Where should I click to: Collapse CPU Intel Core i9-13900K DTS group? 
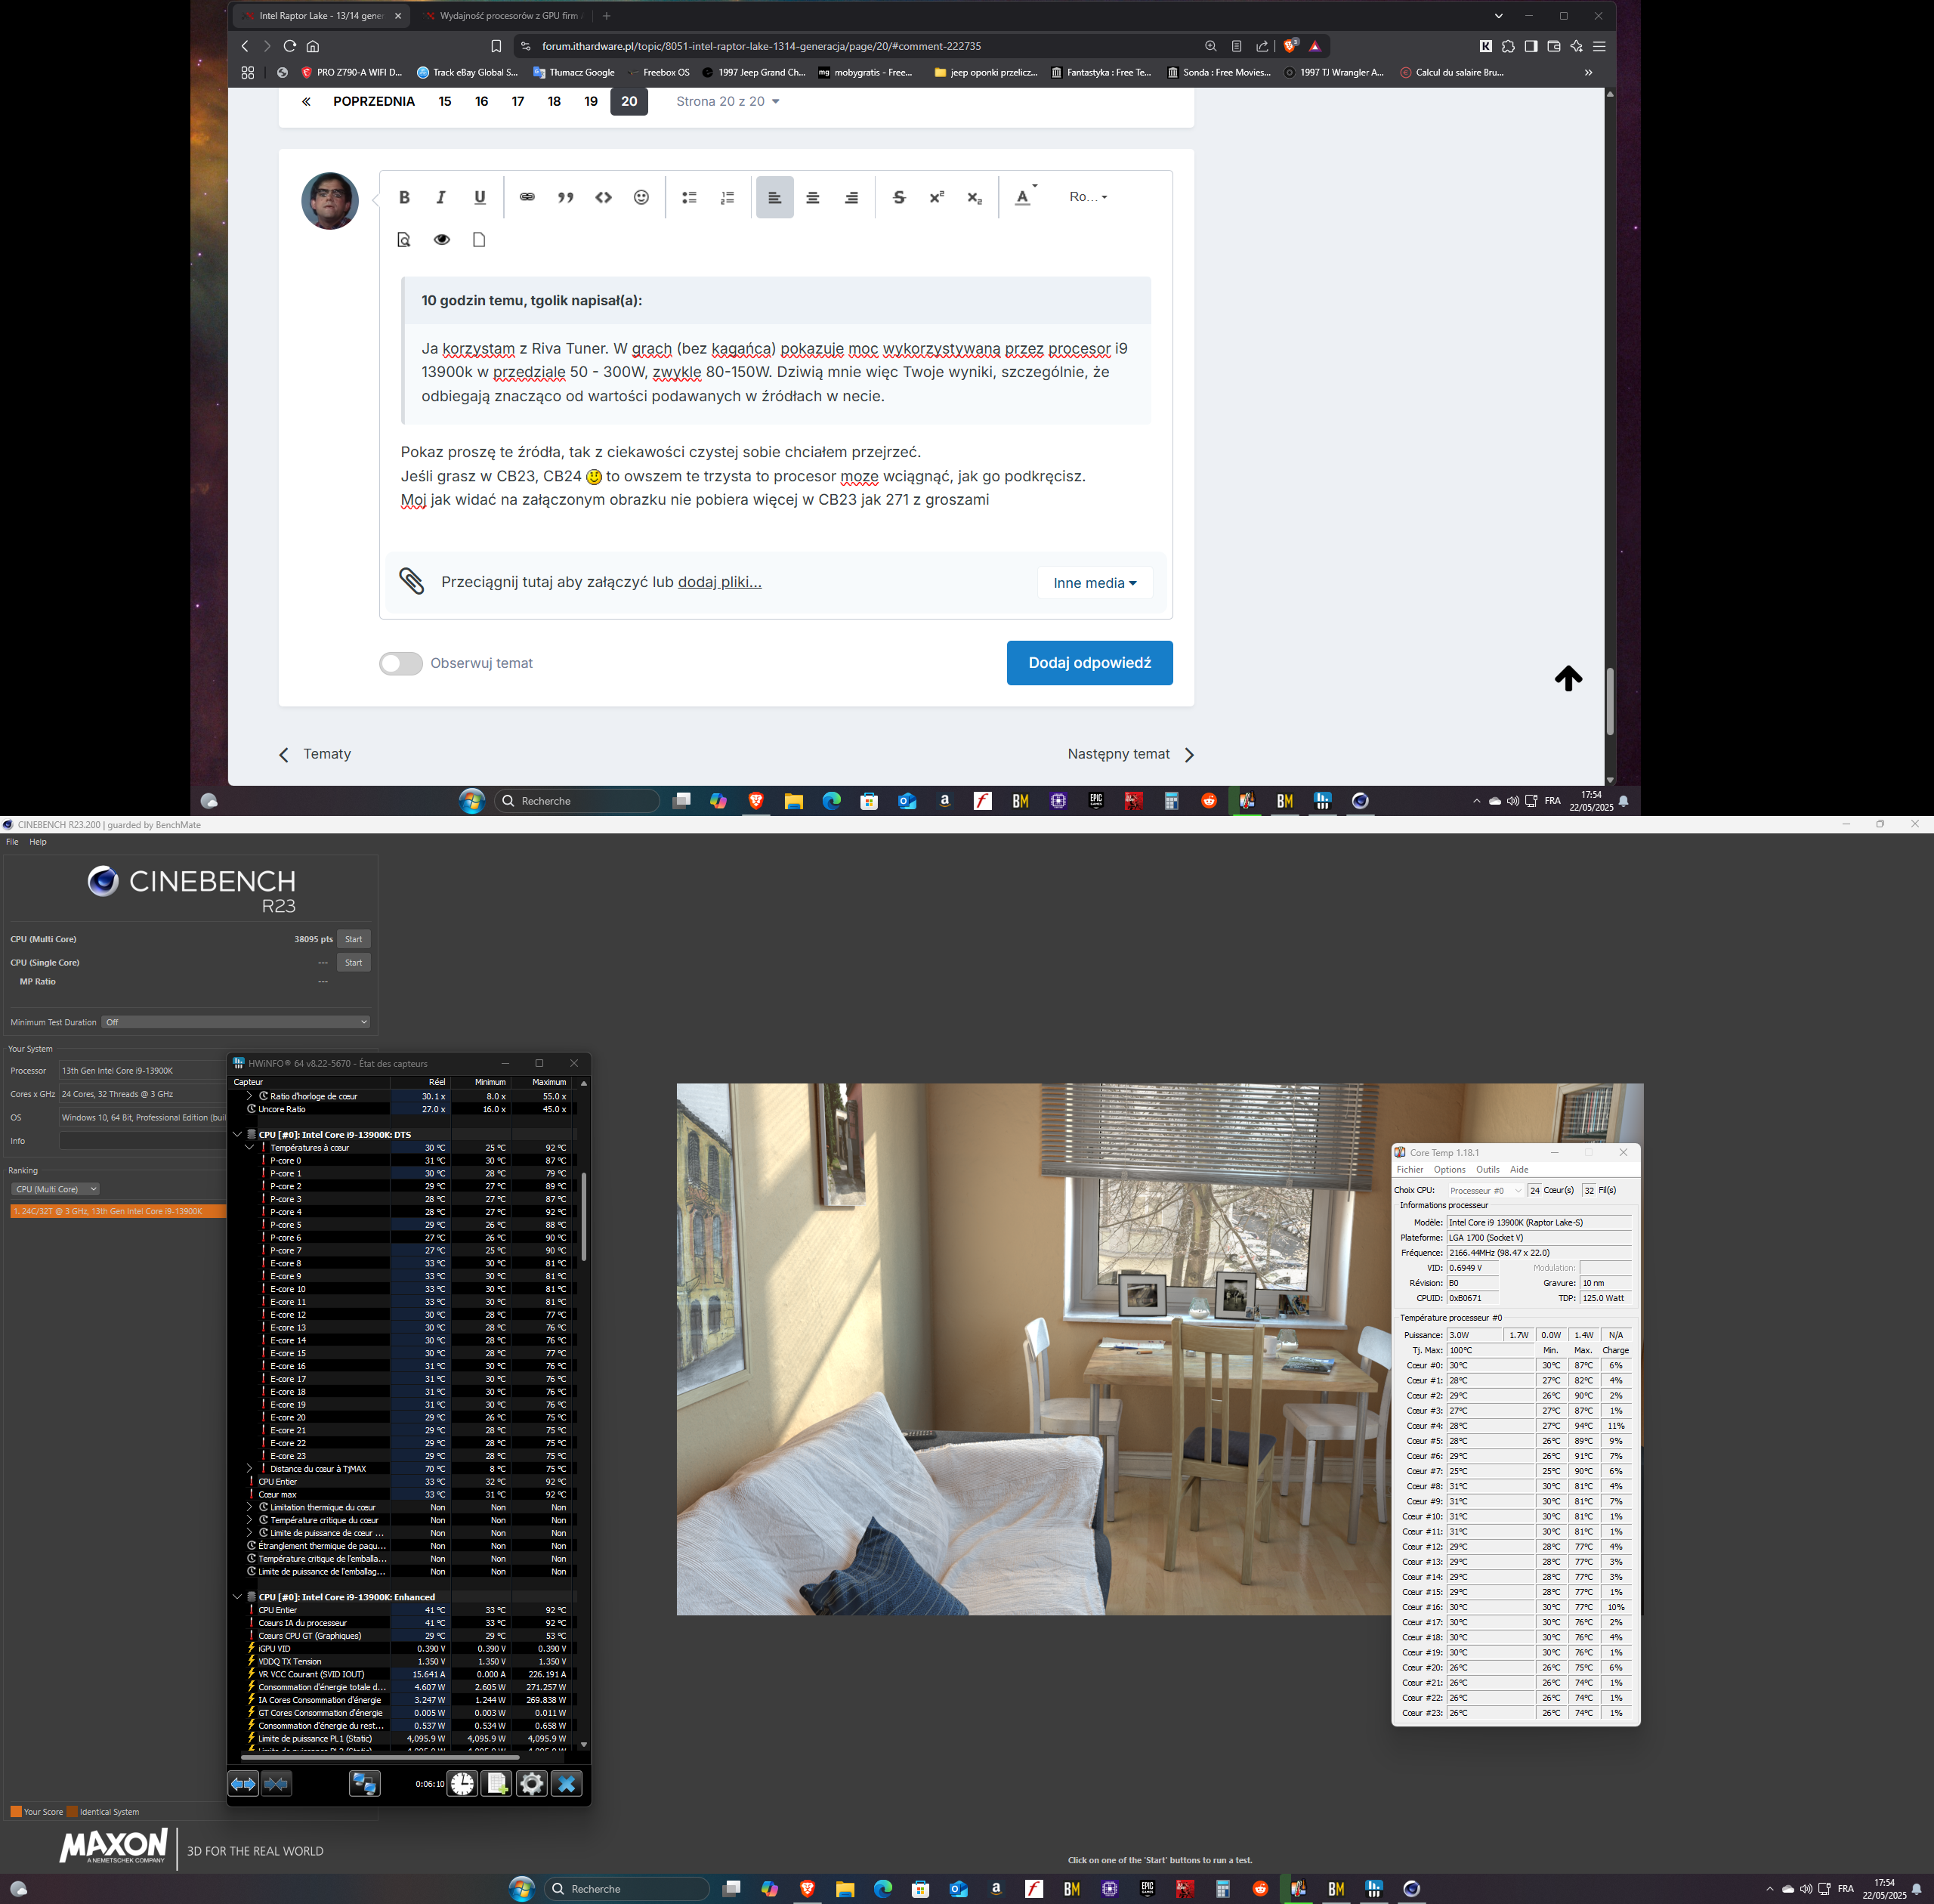[238, 1134]
